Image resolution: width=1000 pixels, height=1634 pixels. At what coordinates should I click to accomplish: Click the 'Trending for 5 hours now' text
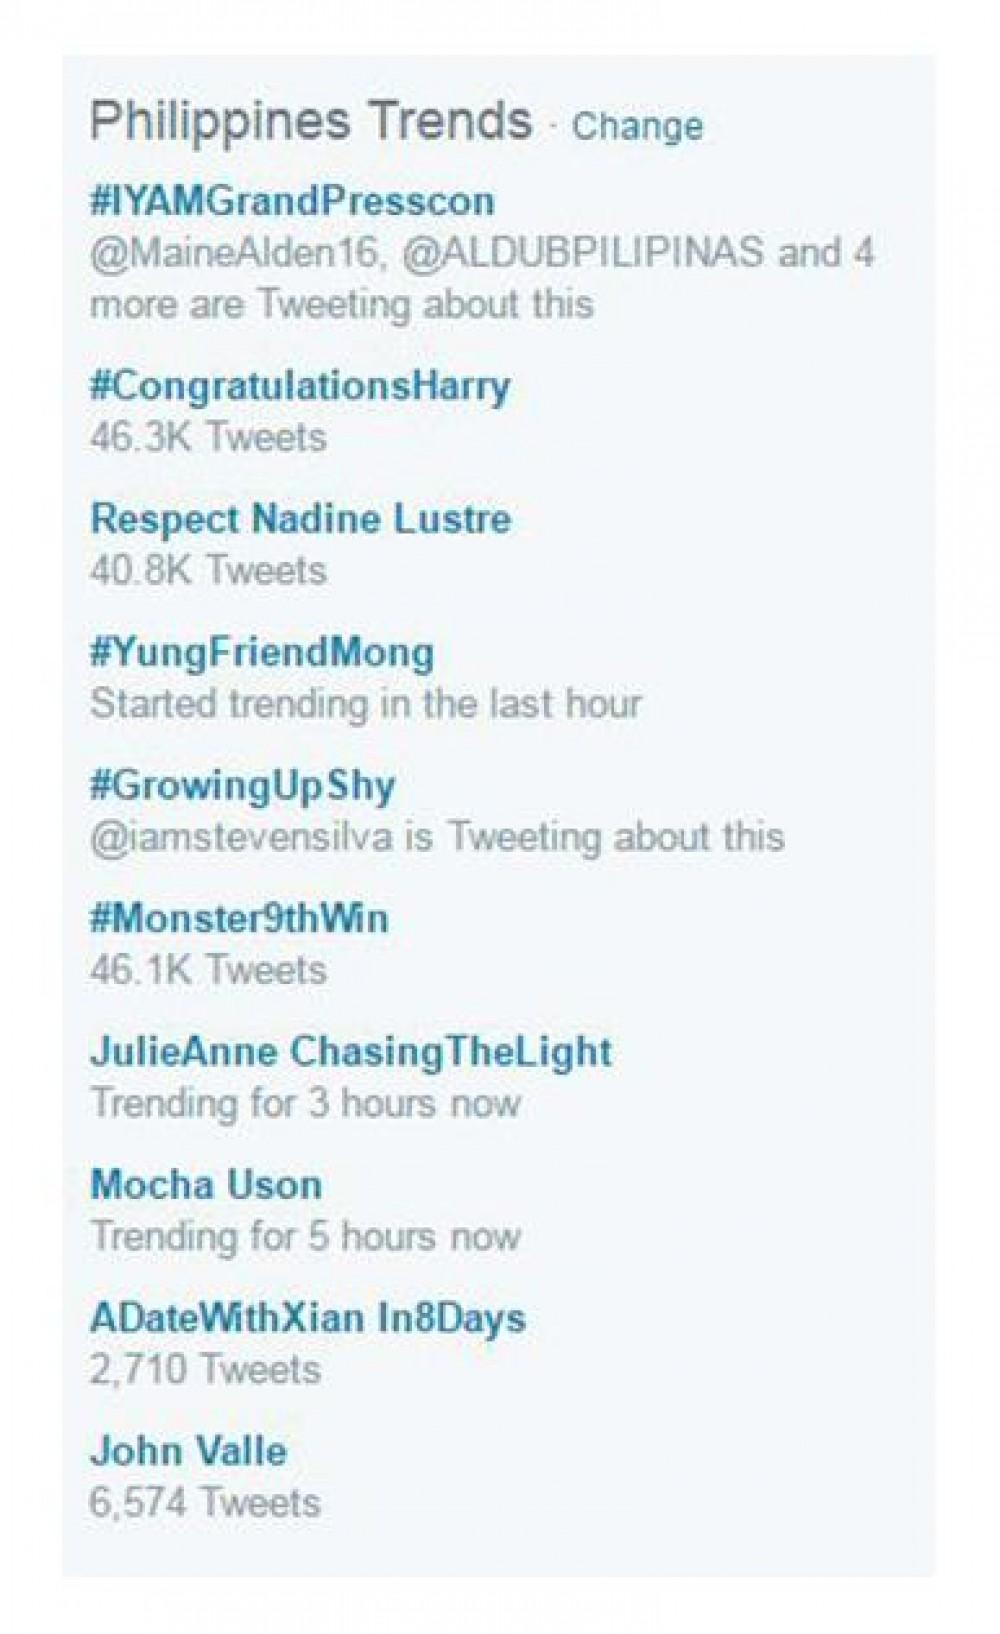click(305, 1236)
